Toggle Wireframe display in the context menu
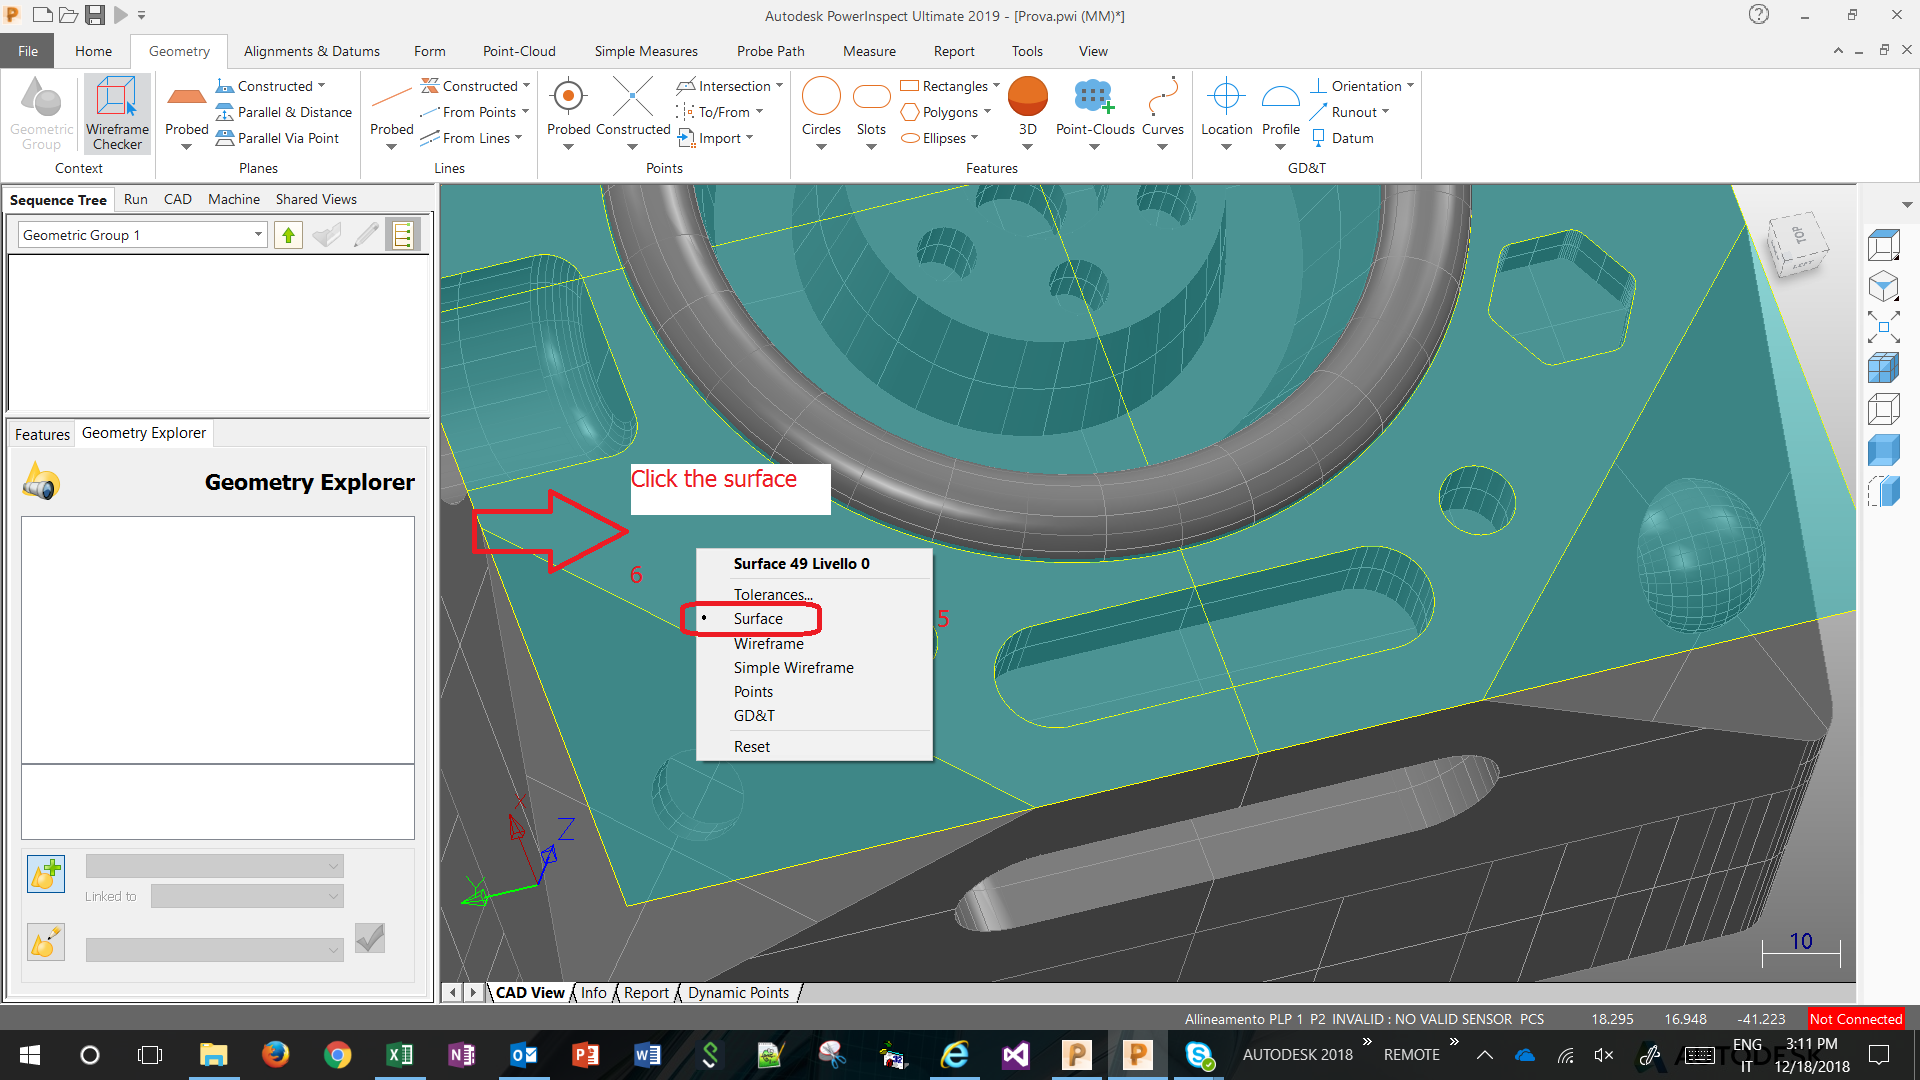Viewport: 1920px width, 1080px height. click(768, 643)
